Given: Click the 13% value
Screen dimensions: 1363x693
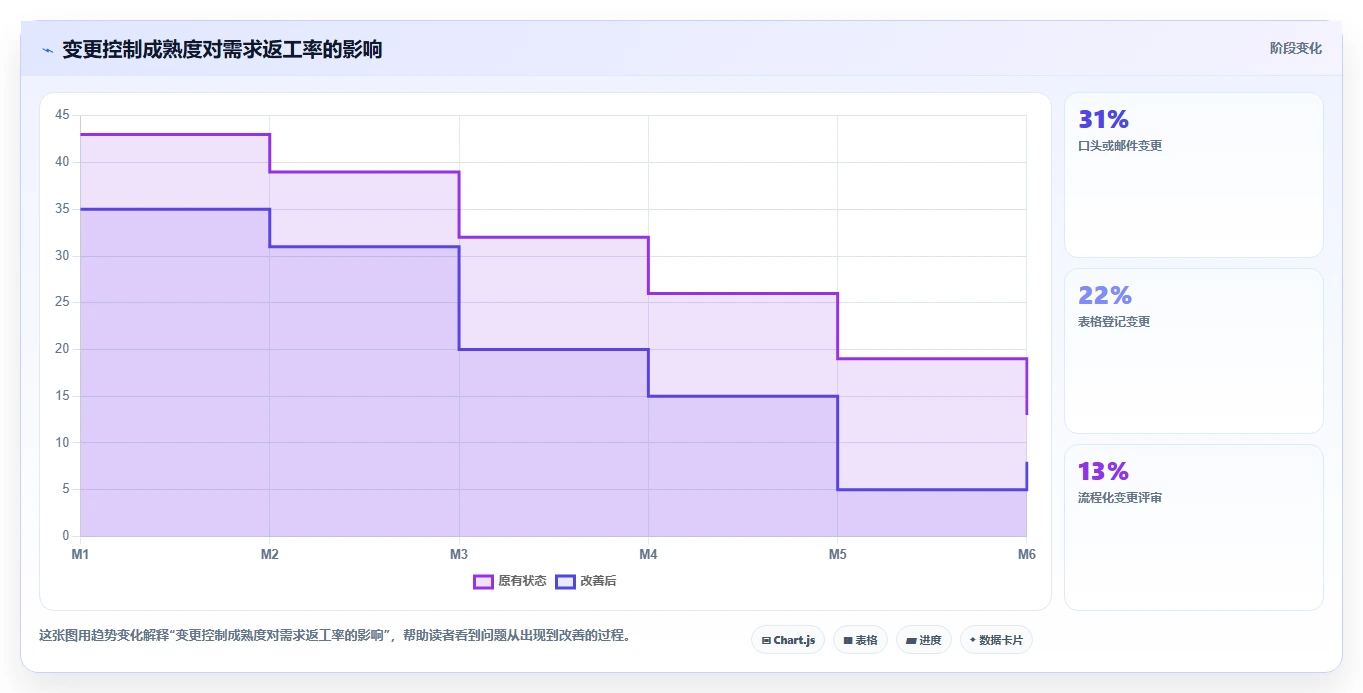Looking at the screenshot, I should click(x=1104, y=472).
